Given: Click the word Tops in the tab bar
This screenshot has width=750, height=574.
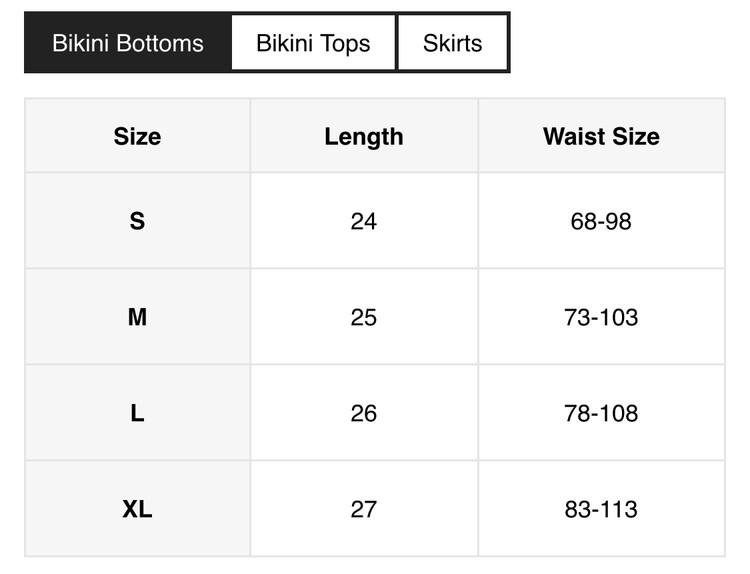Looking at the screenshot, I should [x=346, y=44].
